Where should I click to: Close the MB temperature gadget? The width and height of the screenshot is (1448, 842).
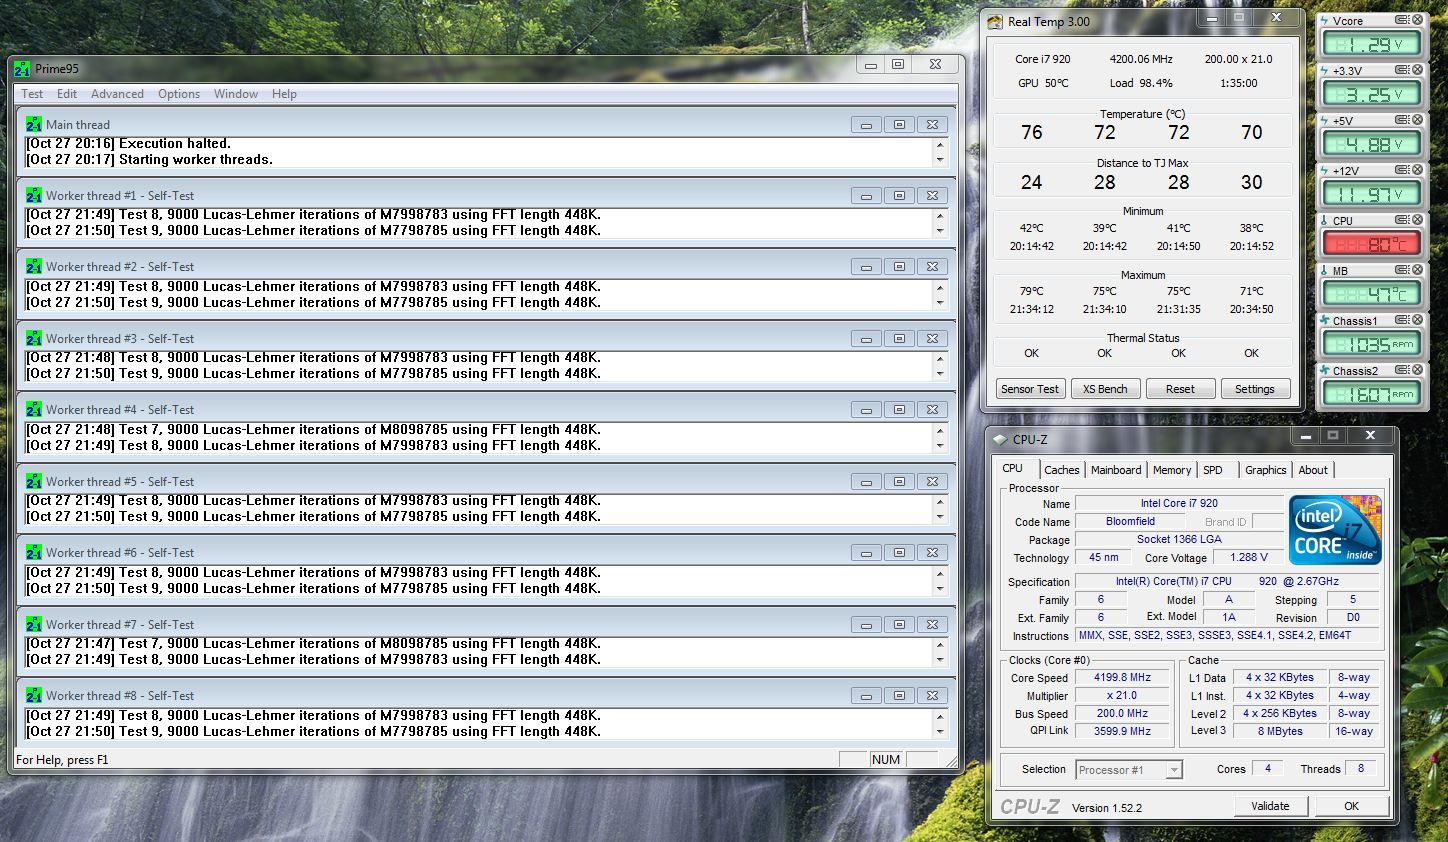pos(1417,270)
